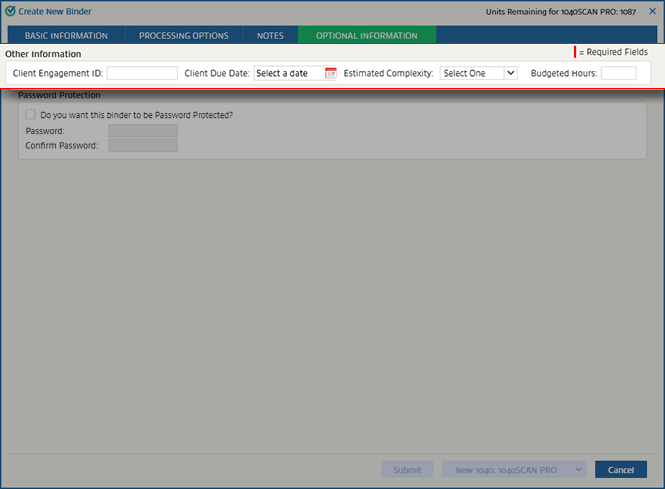Click the Units Remaining for 1040SCAN PRO text
665x489 pixels.
pyautogui.click(x=561, y=12)
